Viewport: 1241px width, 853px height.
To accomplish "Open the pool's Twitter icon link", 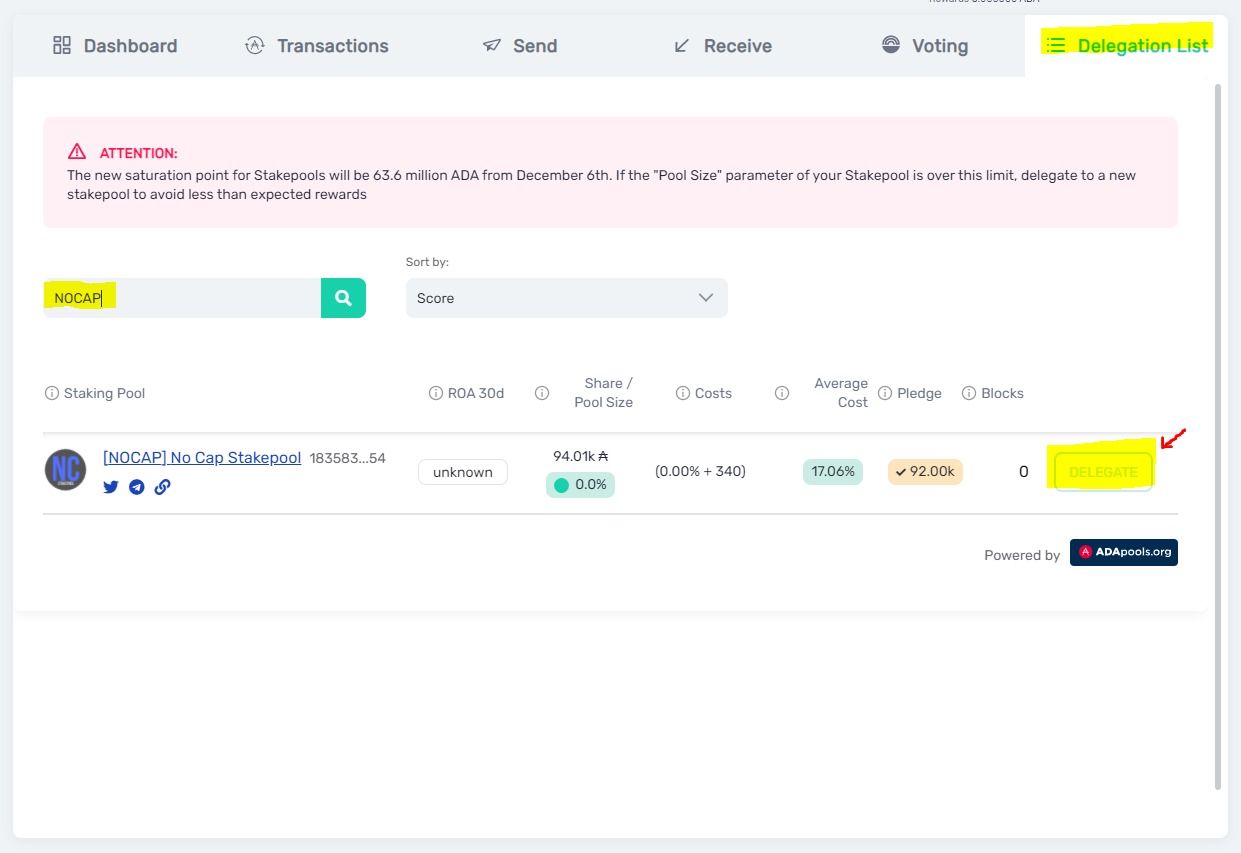I will click(111, 487).
